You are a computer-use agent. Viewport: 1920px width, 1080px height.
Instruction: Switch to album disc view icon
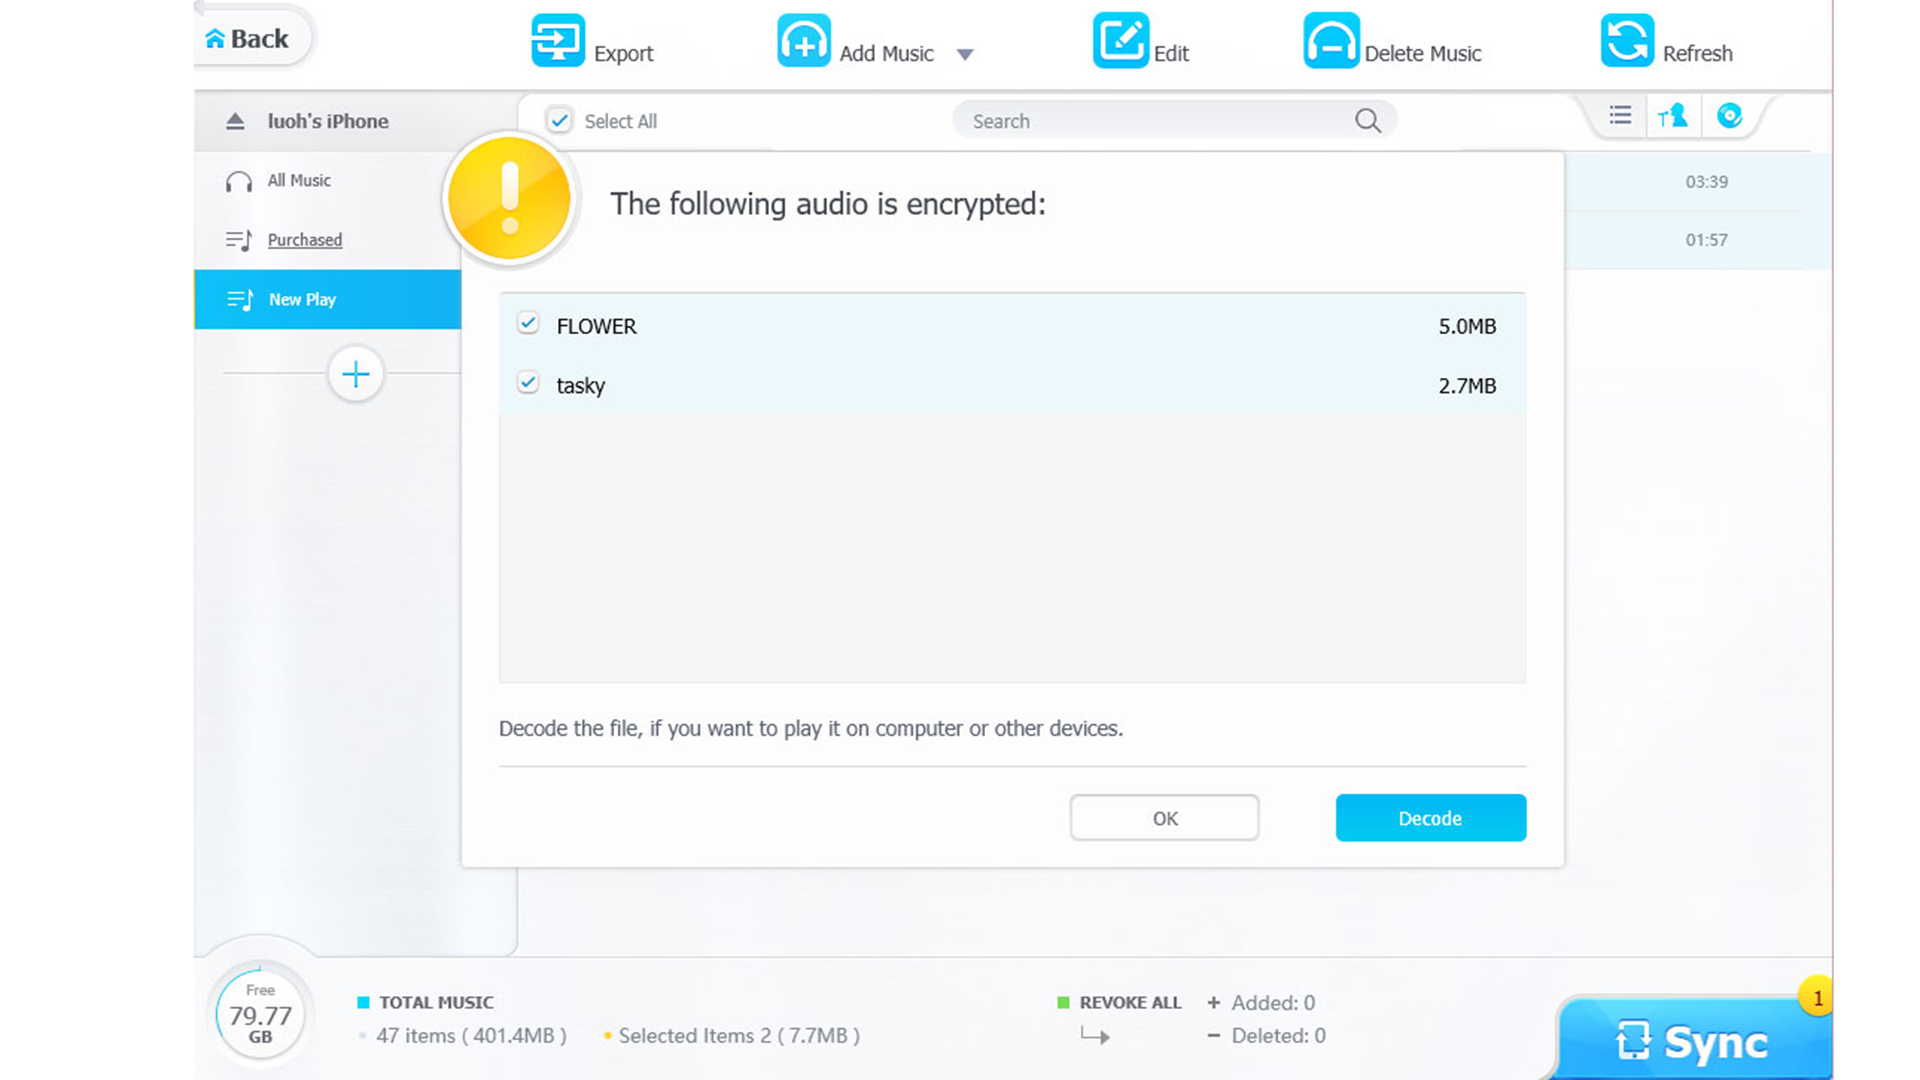coord(1729,116)
